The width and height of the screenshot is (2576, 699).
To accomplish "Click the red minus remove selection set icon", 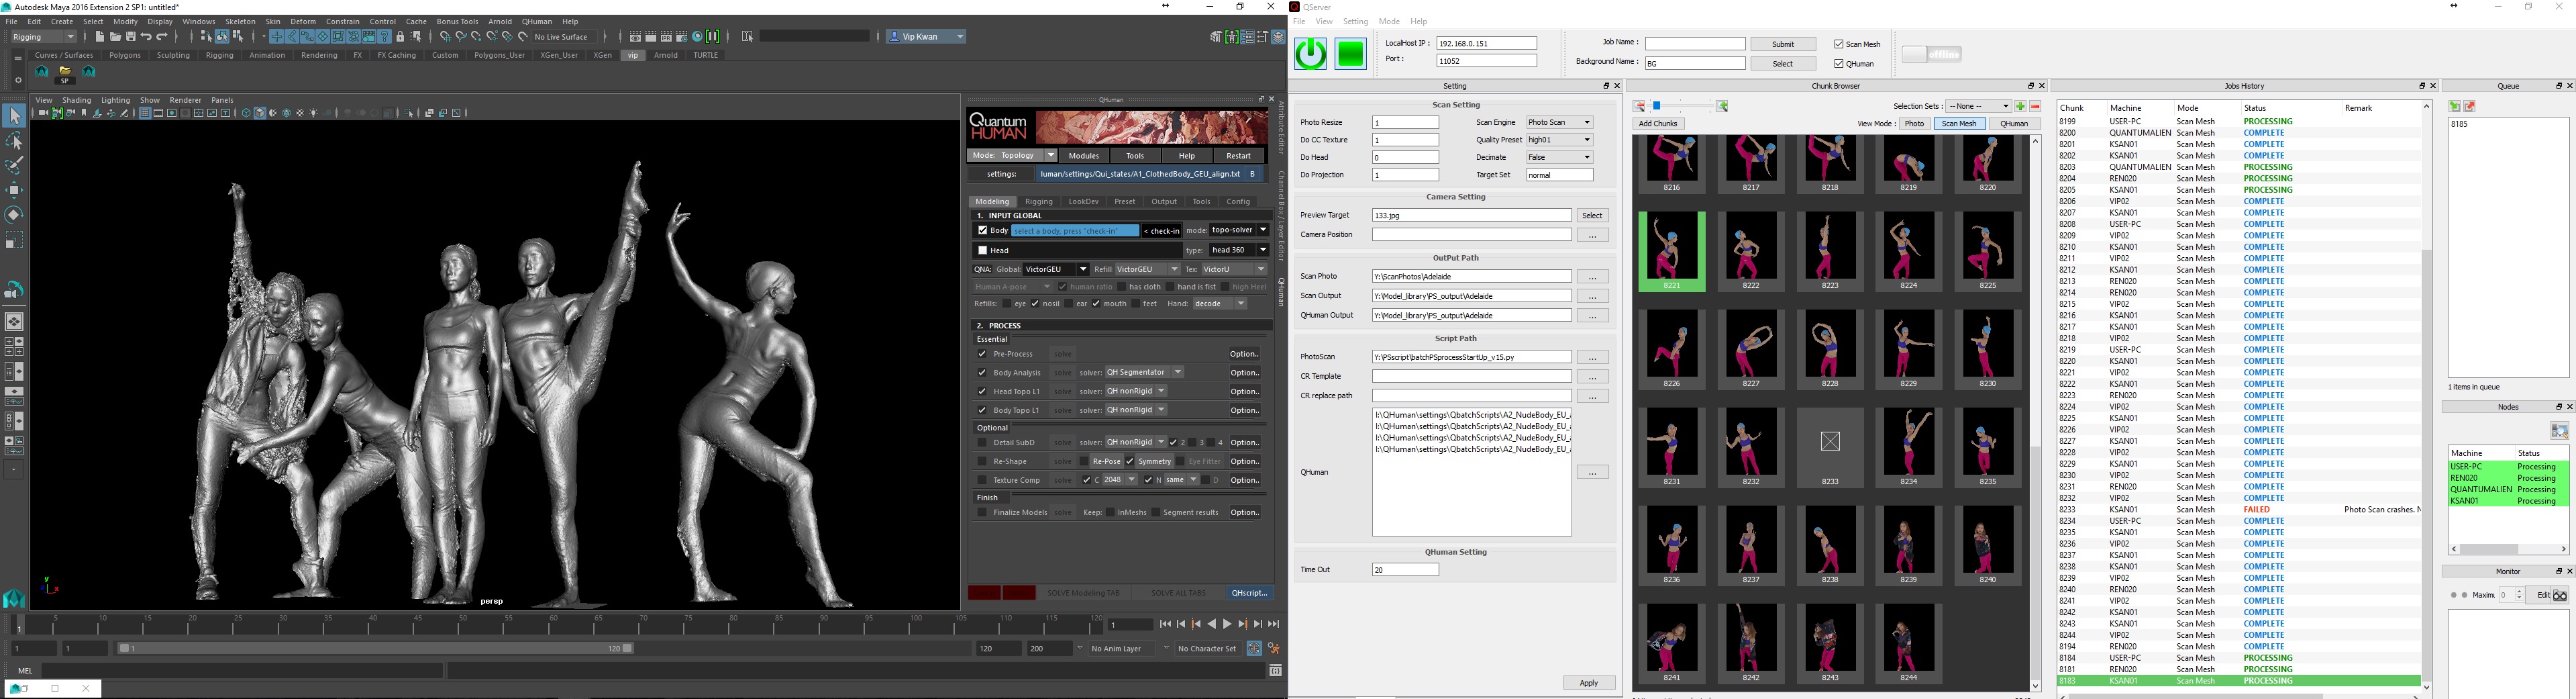I will pos(2034,106).
